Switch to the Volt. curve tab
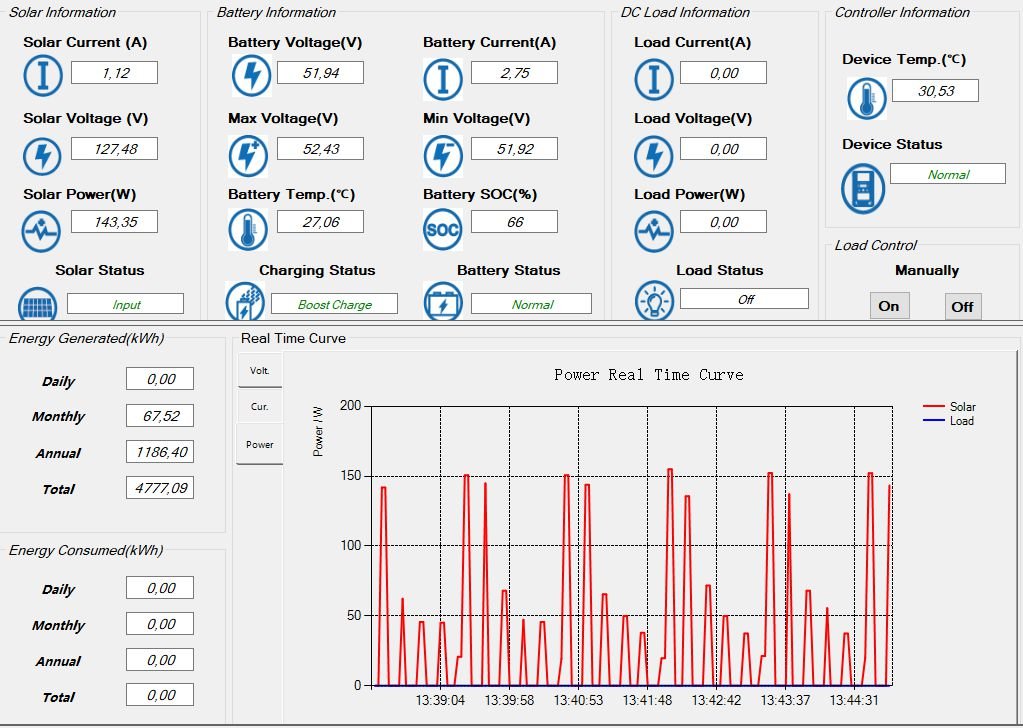 coord(260,371)
